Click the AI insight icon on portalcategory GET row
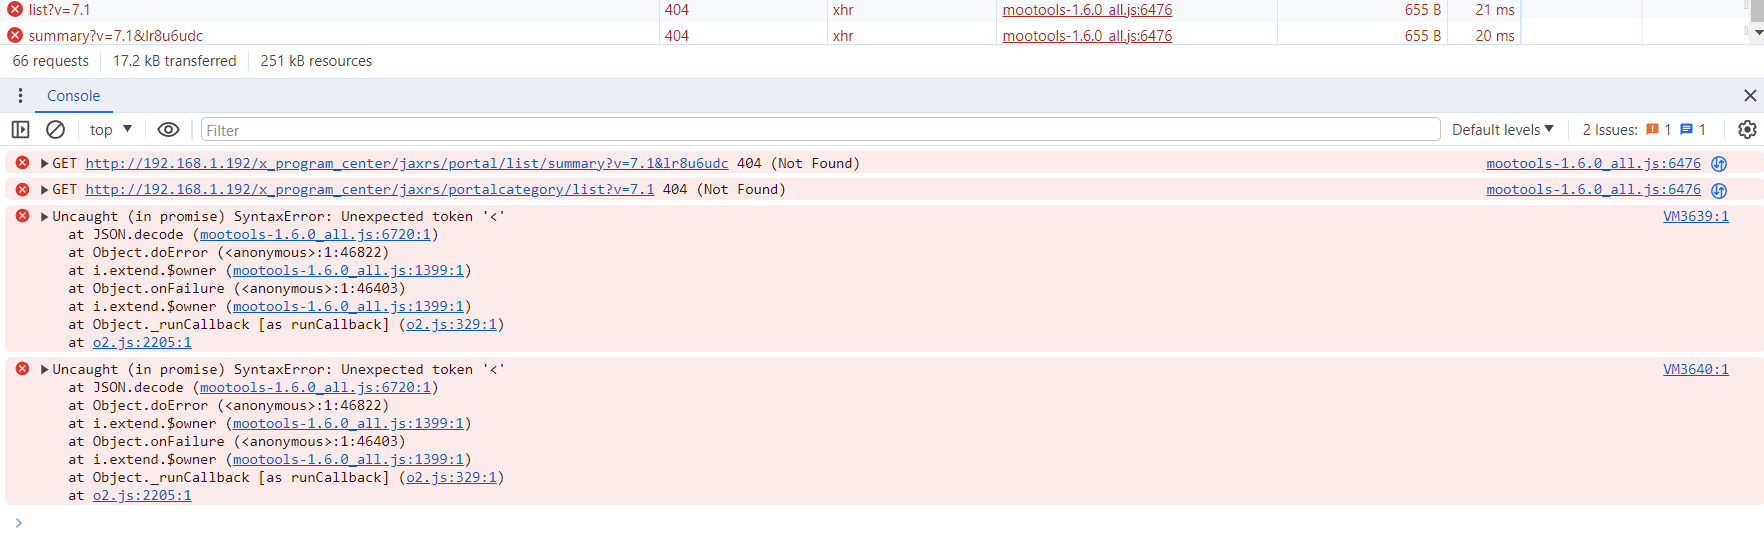Image resolution: width=1764 pixels, height=544 pixels. click(1719, 190)
